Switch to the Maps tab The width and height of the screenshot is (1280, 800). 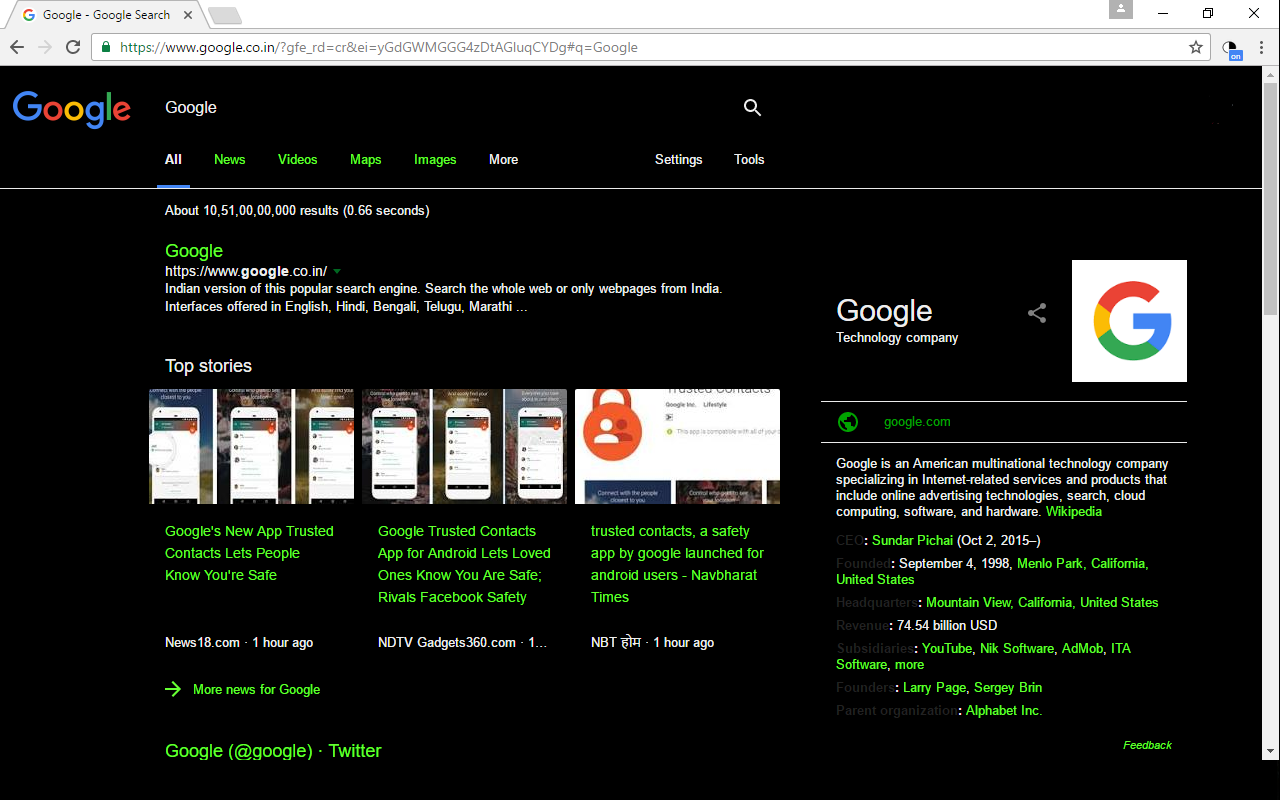point(365,159)
